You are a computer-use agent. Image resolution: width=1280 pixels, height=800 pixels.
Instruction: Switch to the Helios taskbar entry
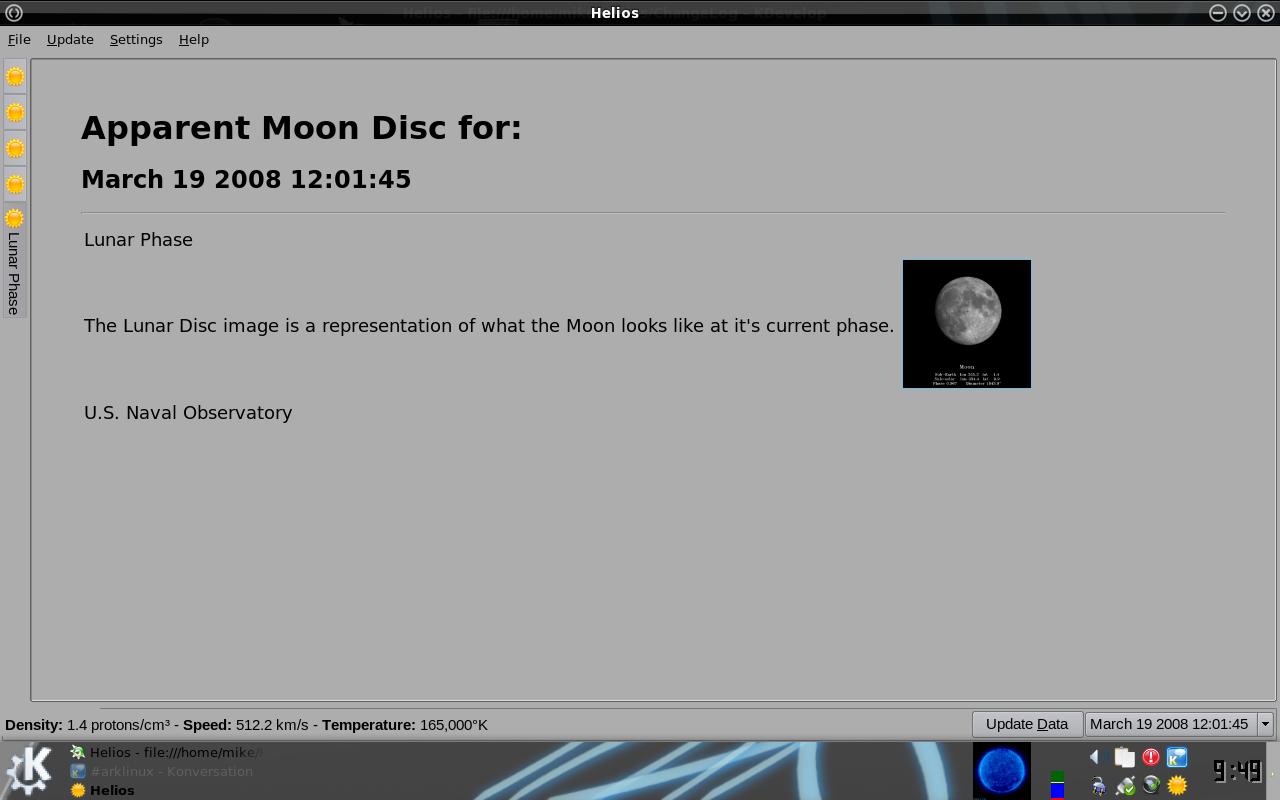click(x=102, y=790)
